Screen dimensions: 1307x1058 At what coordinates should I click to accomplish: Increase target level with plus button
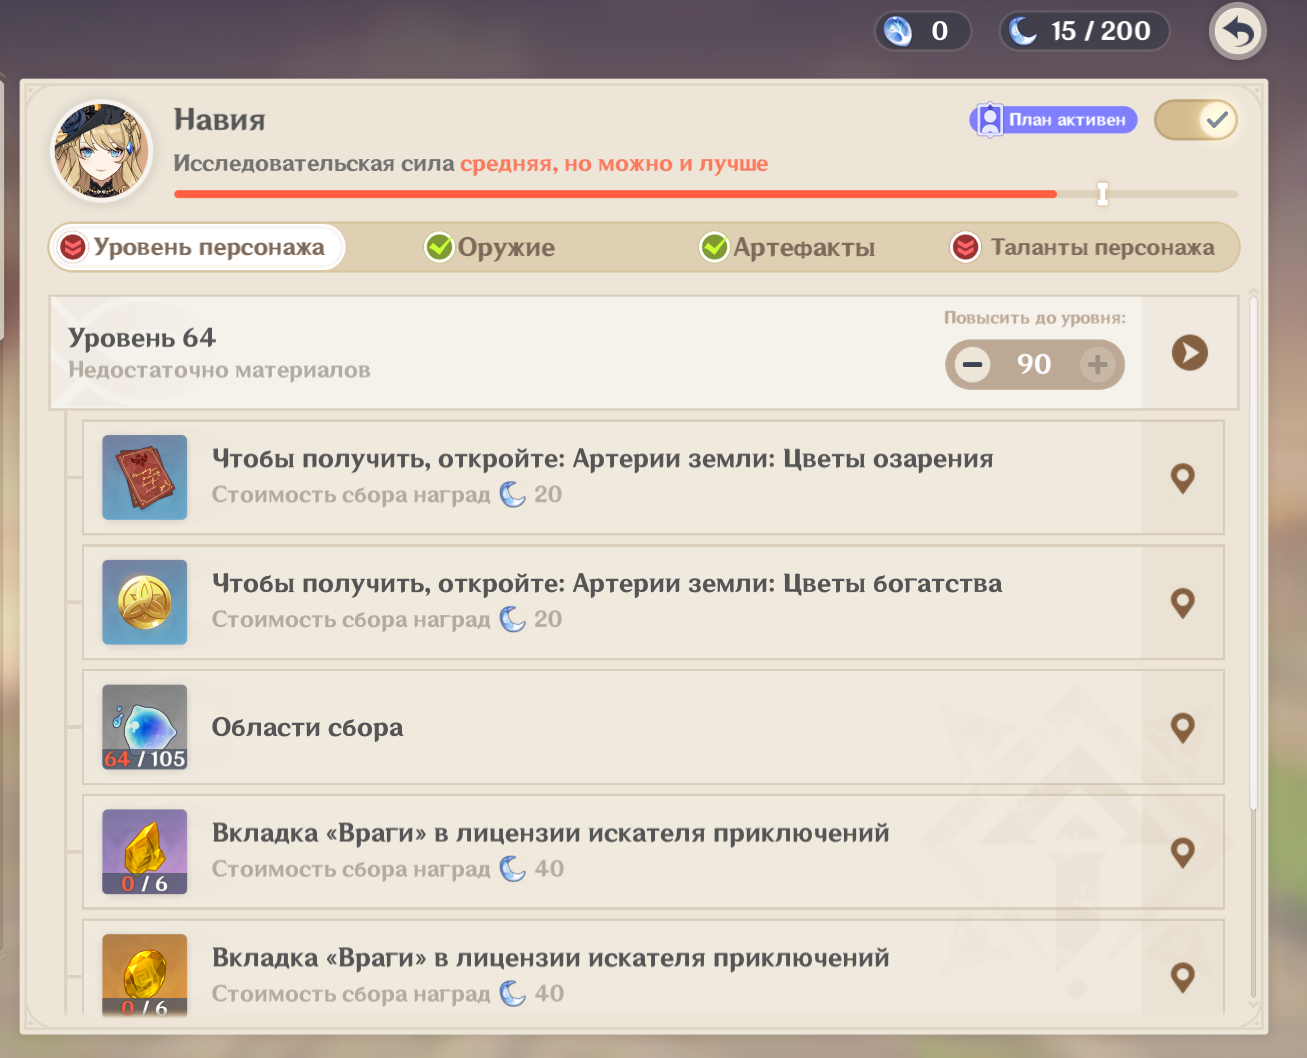point(1097,364)
